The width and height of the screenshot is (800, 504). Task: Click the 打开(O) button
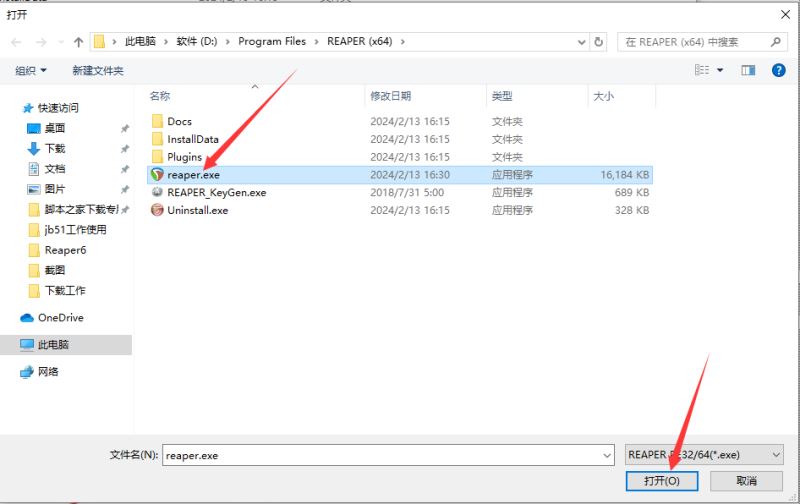(662, 481)
